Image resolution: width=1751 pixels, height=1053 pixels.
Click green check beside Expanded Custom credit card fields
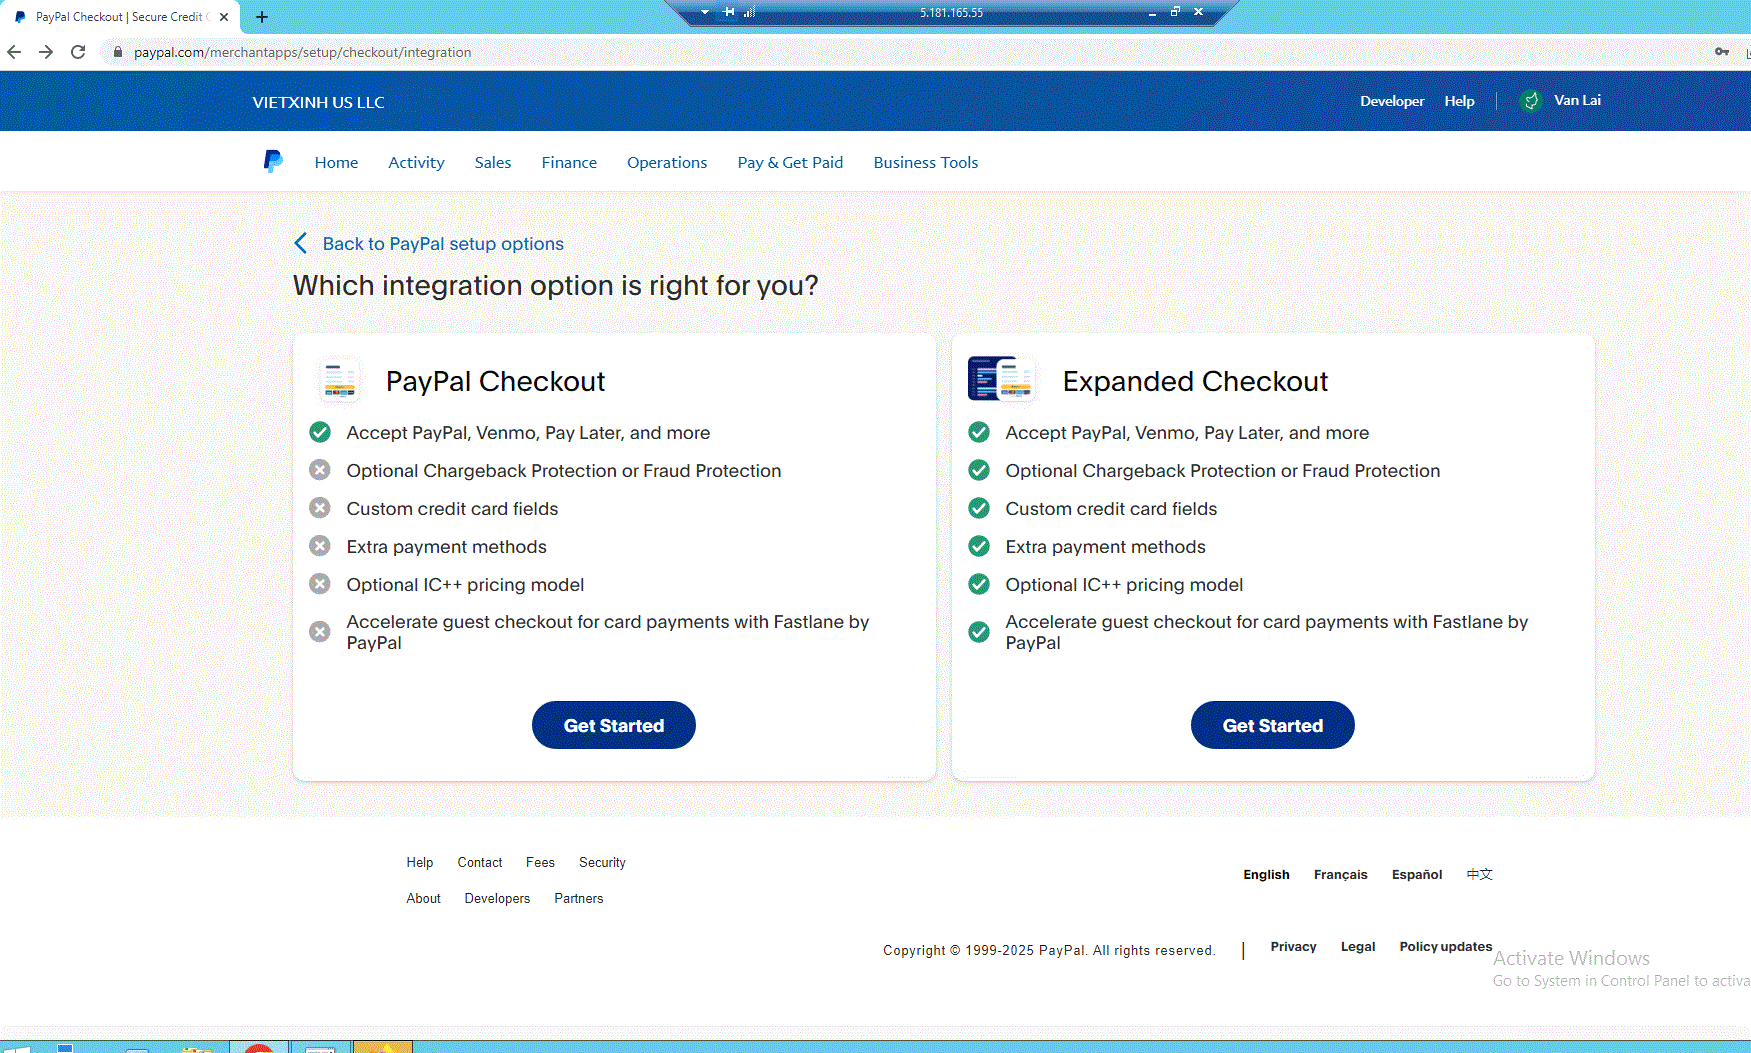tap(979, 508)
